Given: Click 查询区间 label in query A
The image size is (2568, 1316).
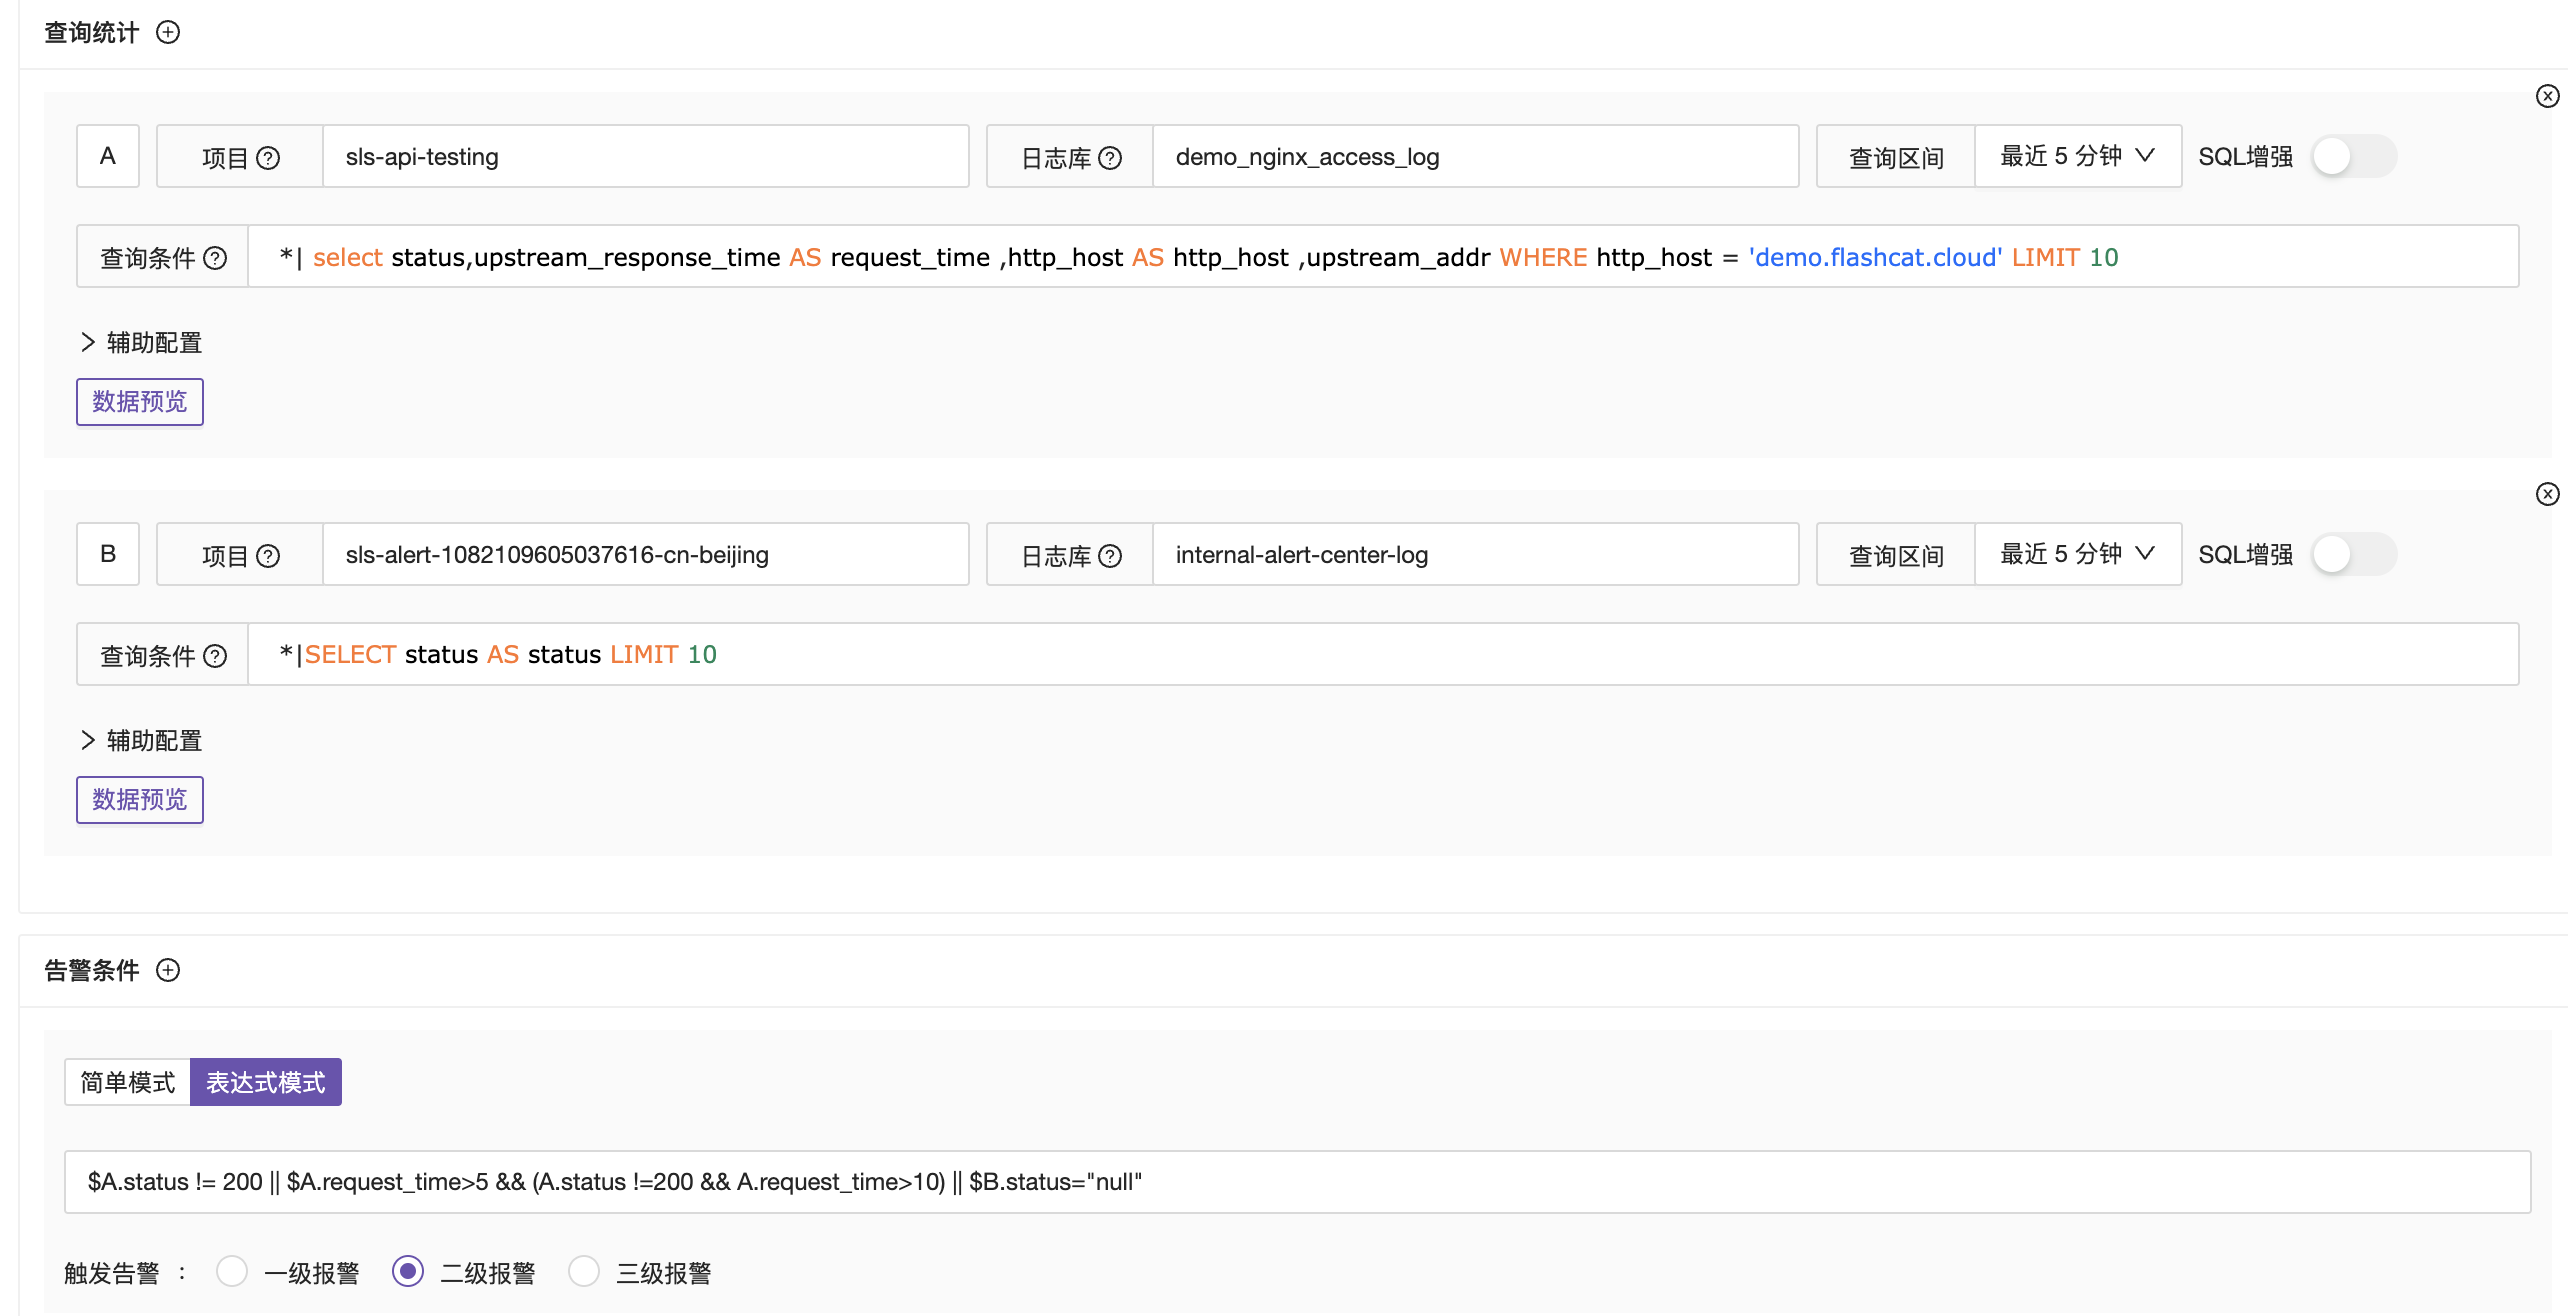Looking at the screenshot, I should pyautogui.click(x=1896, y=158).
